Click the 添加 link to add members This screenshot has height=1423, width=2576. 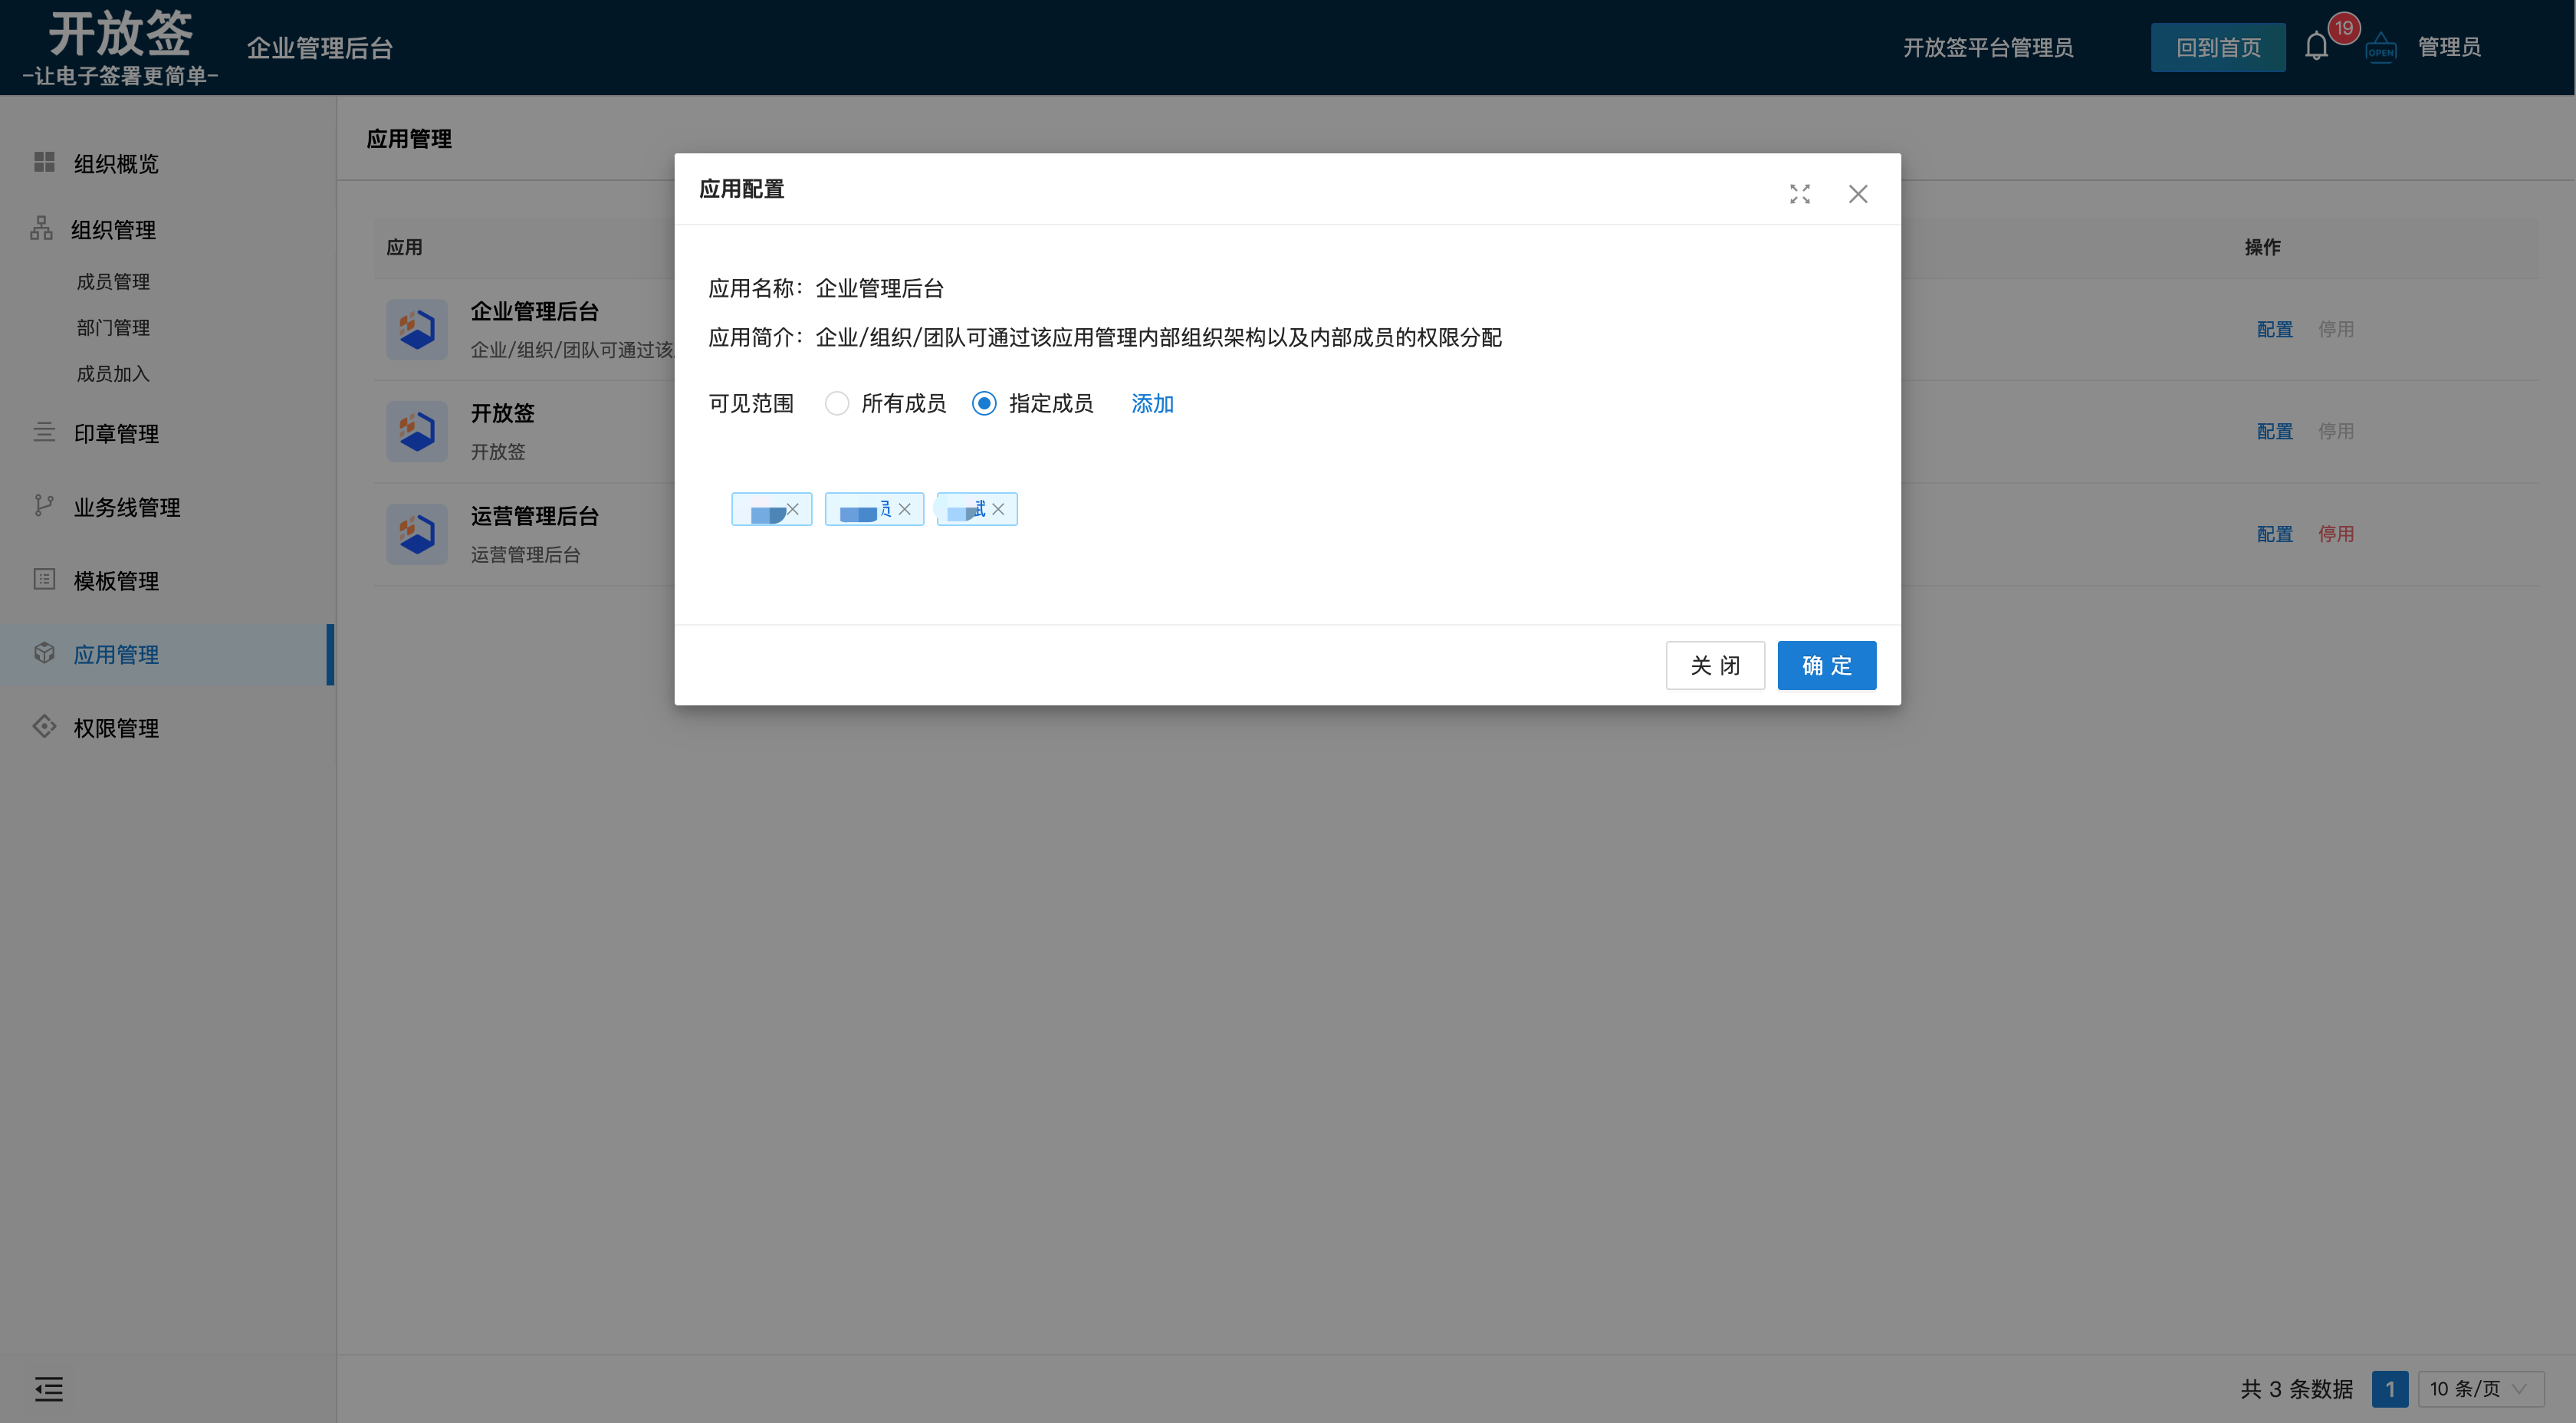1152,404
